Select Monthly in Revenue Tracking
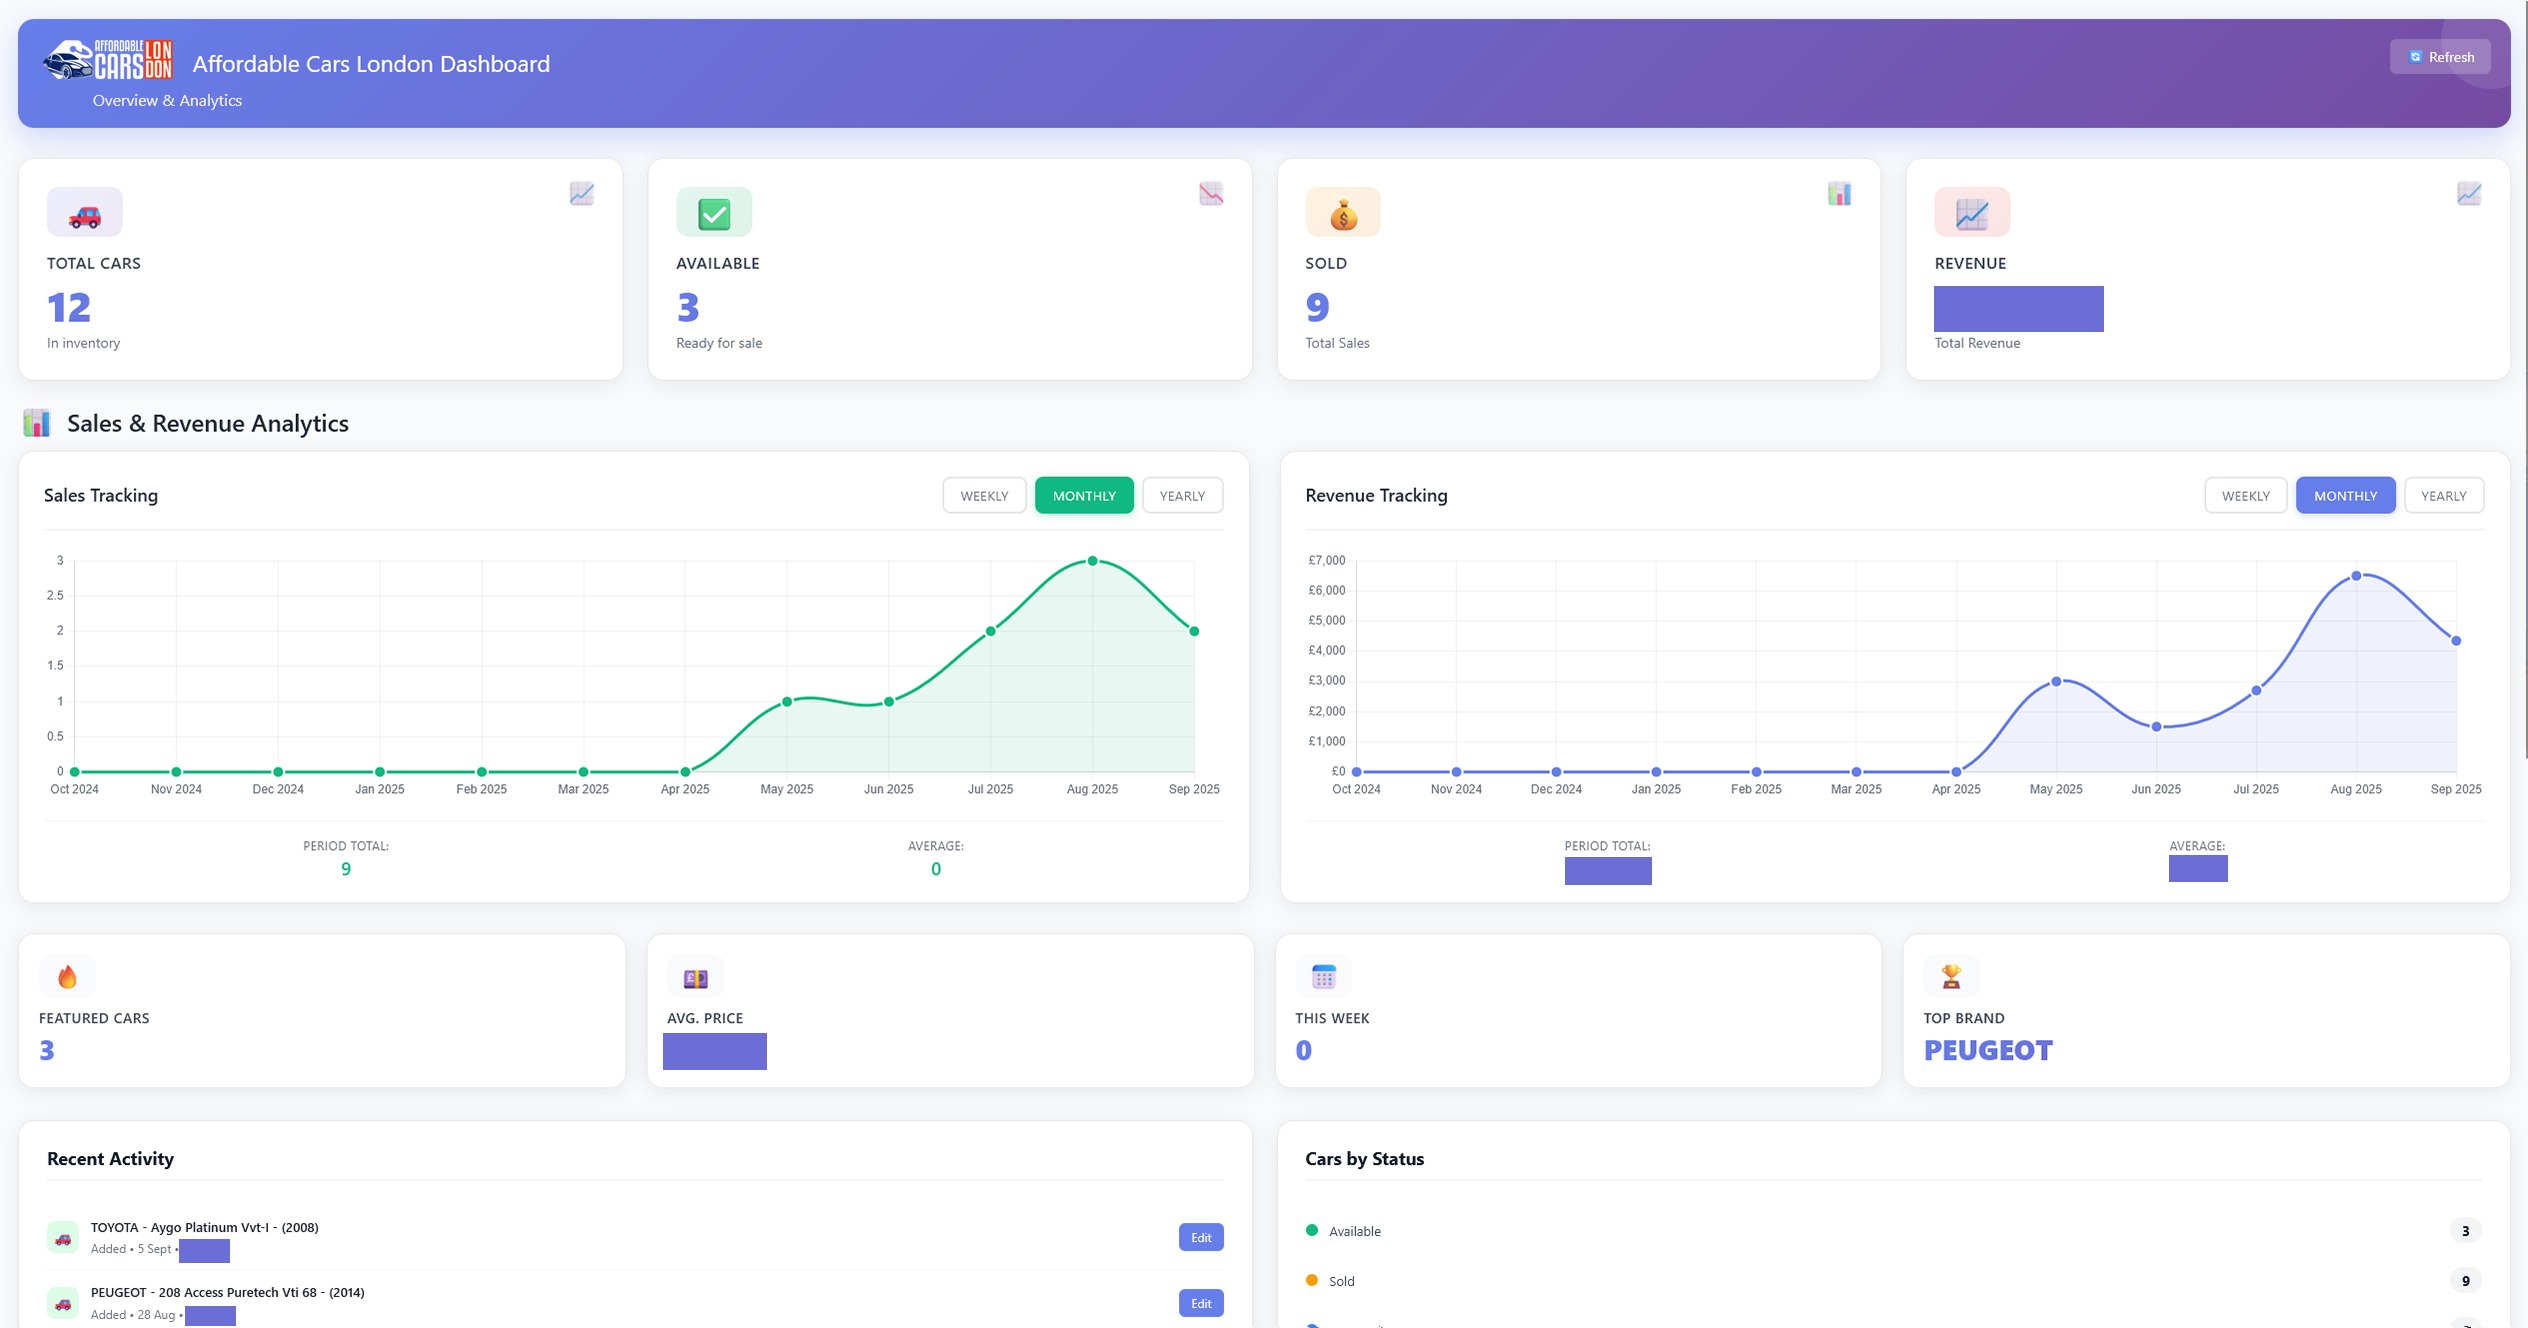2528x1328 pixels. point(2345,496)
